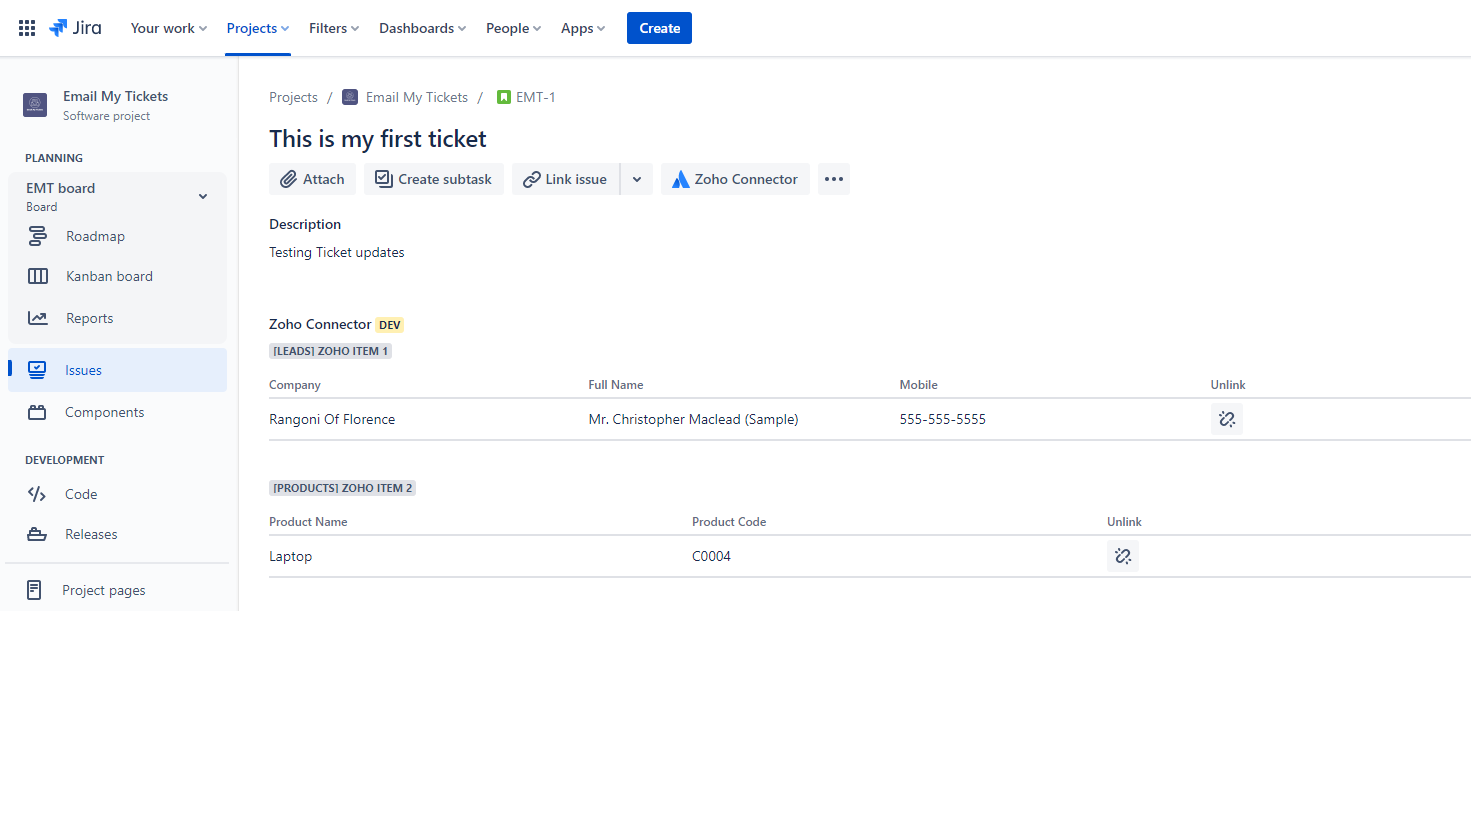Click the Link issue chain icon
1471x837 pixels.
532,179
